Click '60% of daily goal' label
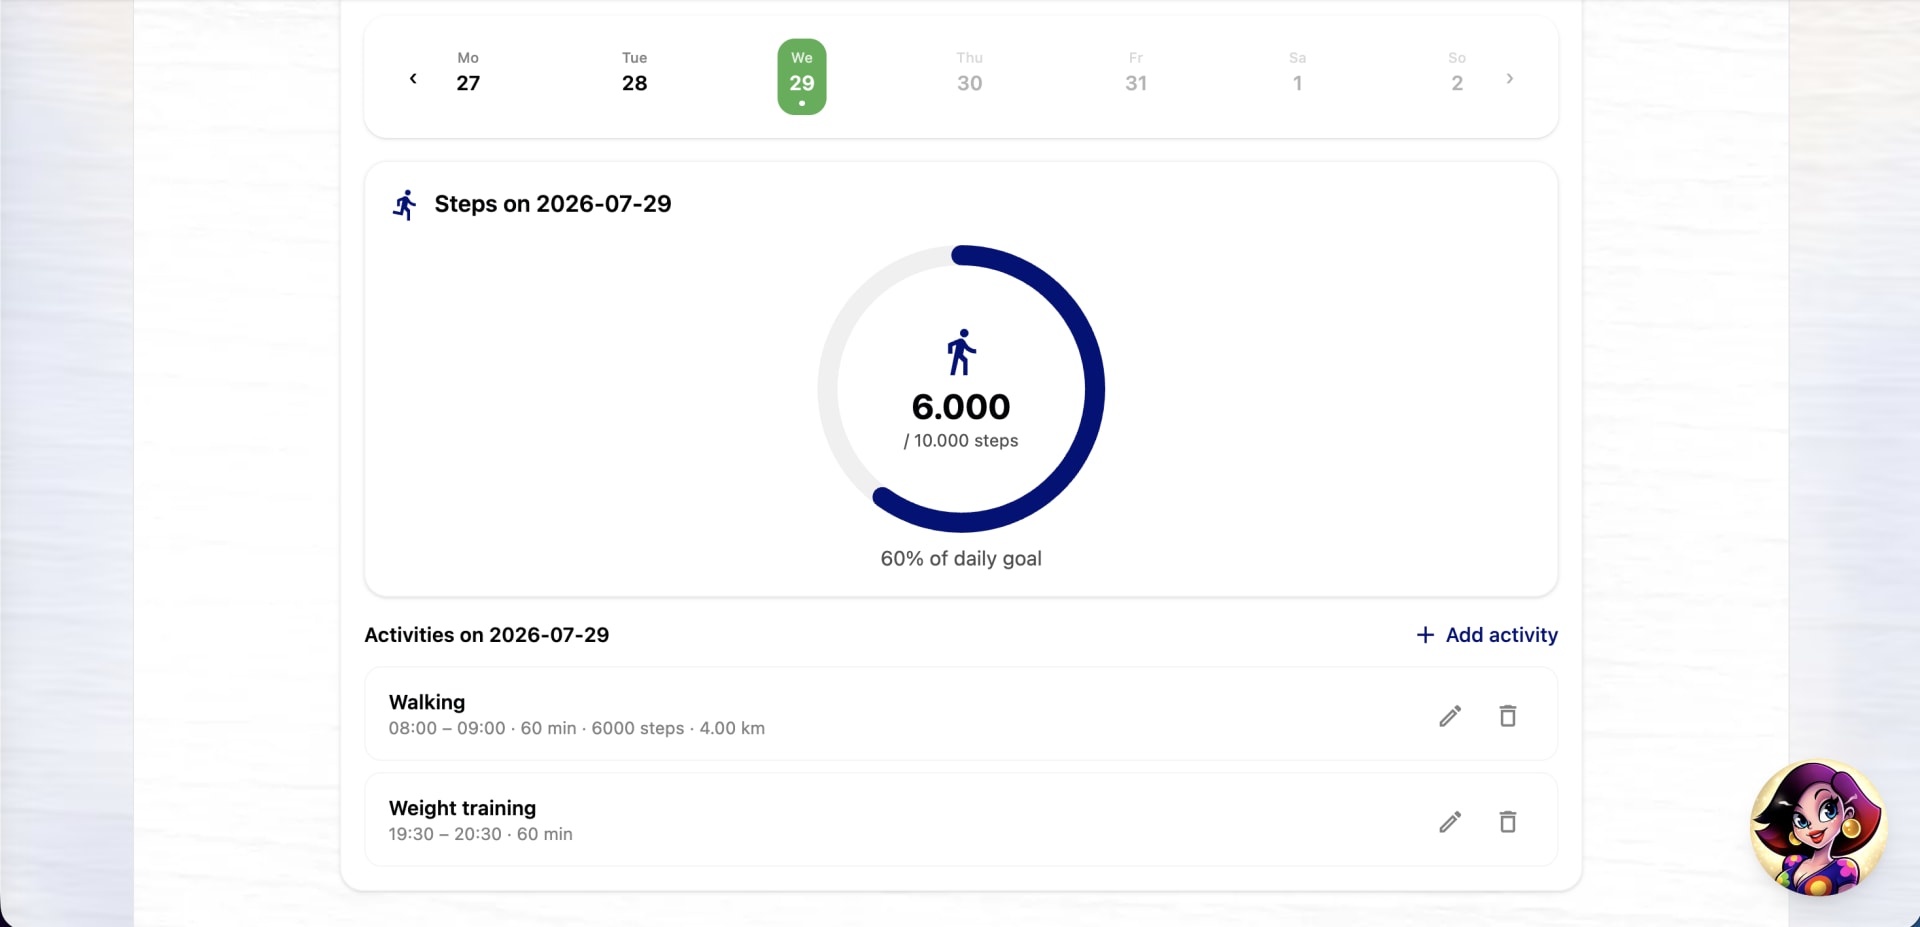1920x927 pixels. 961,559
